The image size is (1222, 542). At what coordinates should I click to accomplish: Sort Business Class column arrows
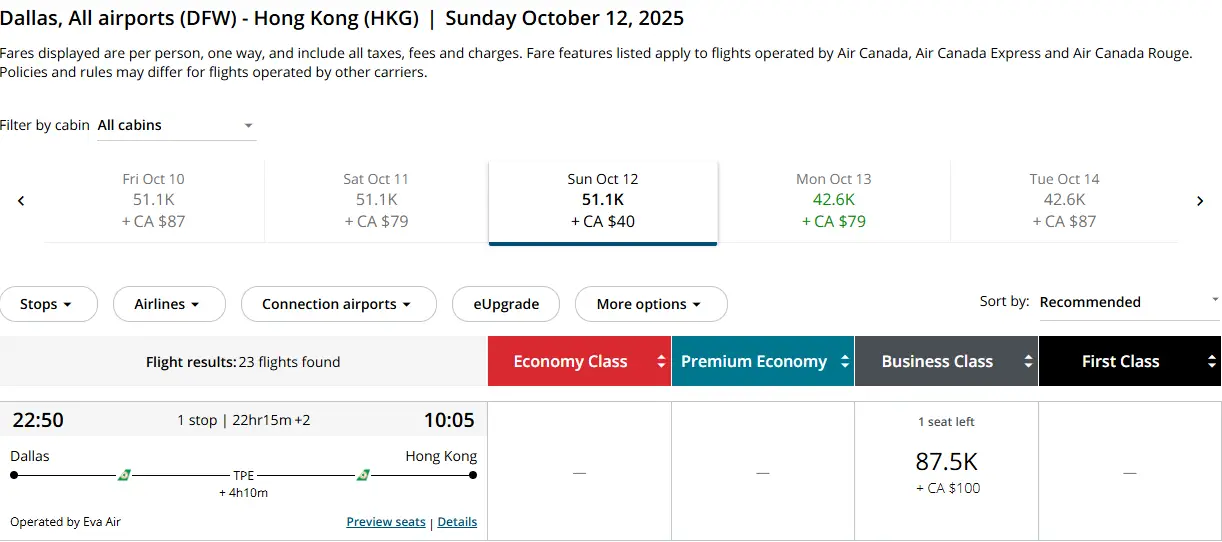(1028, 362)
